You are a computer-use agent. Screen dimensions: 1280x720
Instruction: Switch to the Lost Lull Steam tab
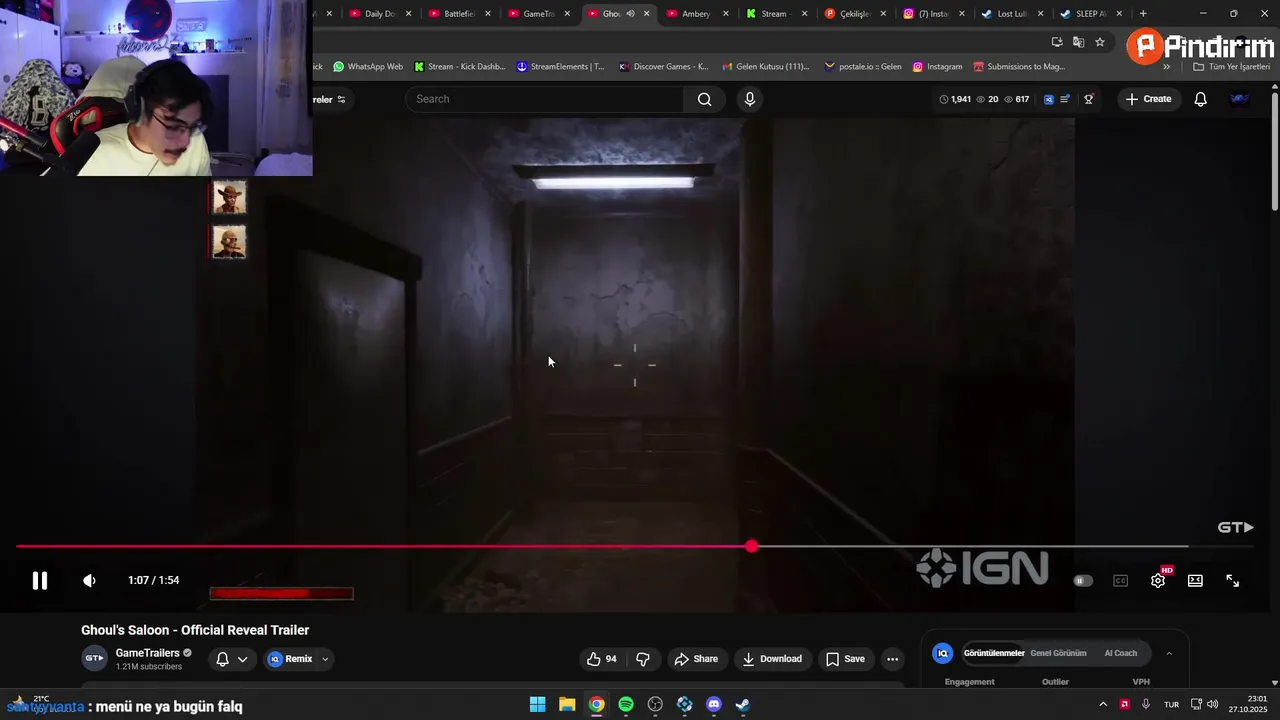(x=1012, y=14)
